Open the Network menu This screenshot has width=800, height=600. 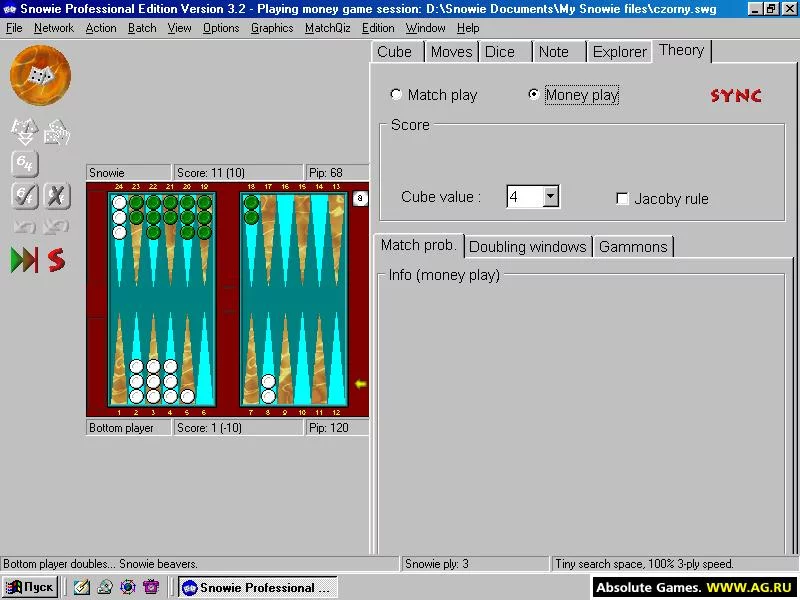[54, 28]
